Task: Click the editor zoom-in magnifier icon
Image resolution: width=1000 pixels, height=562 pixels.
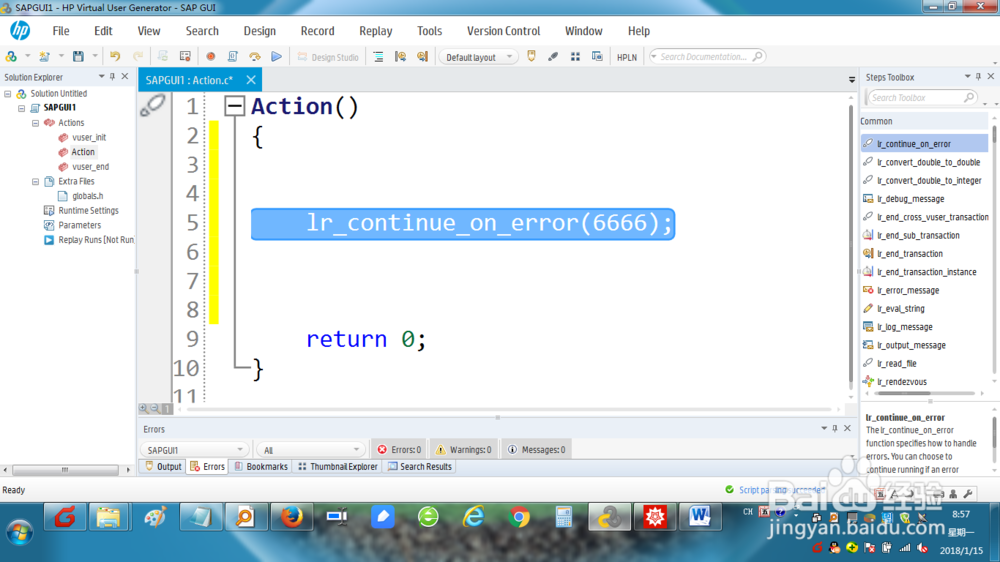Action: 143,408
